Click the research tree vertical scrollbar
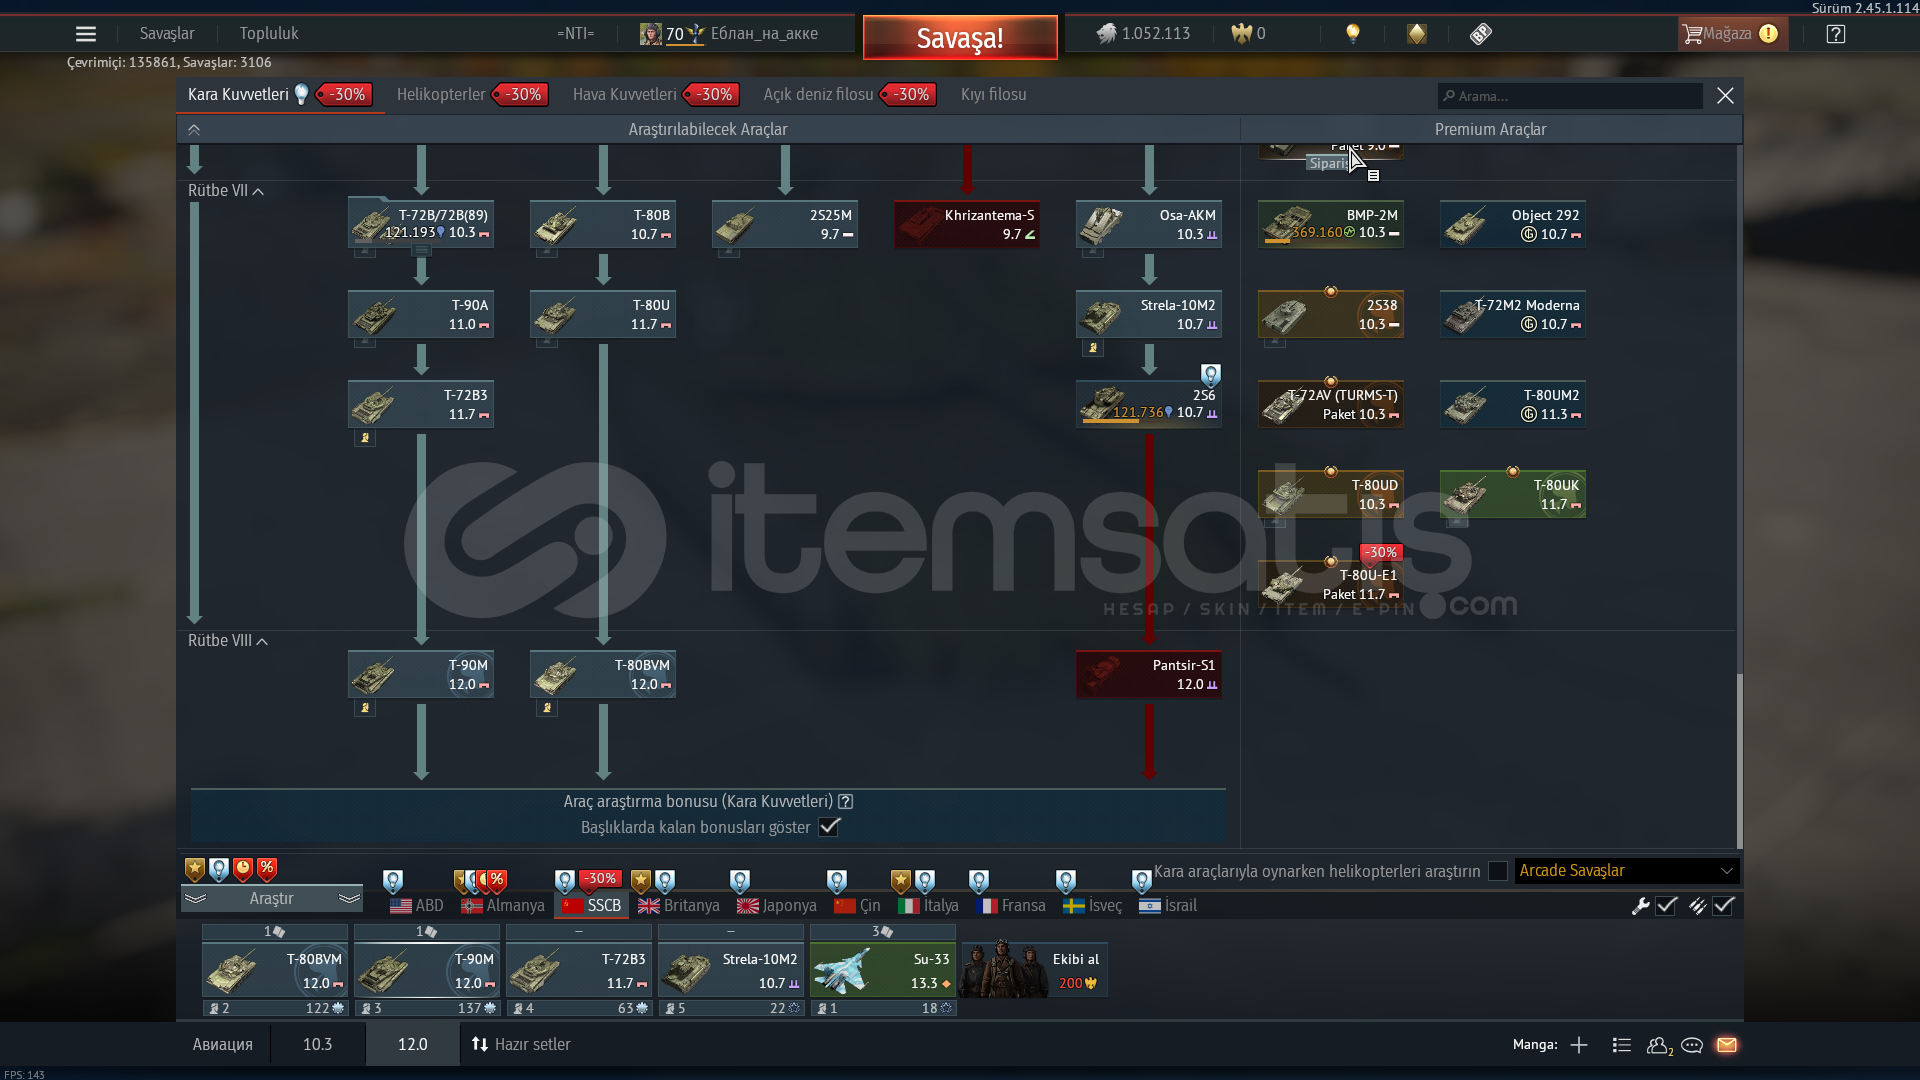This screenshot has height=1080, width=1920. point(1739,760)
